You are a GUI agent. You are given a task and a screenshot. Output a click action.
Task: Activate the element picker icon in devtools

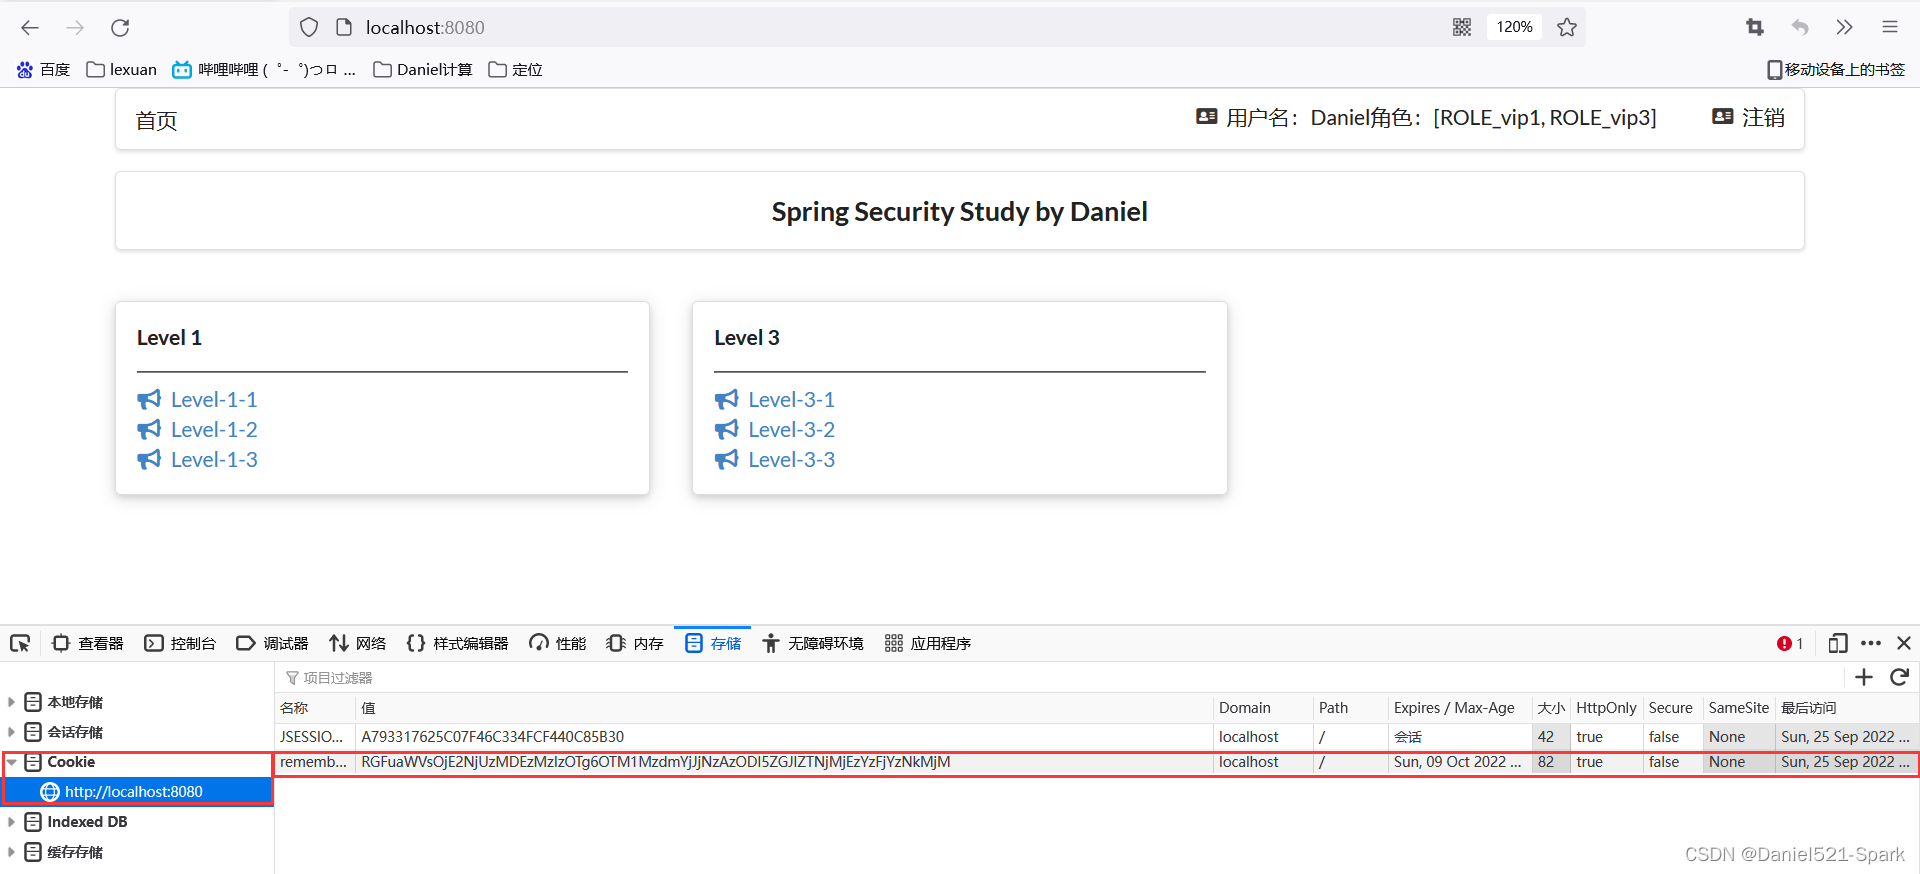(20, 643)
